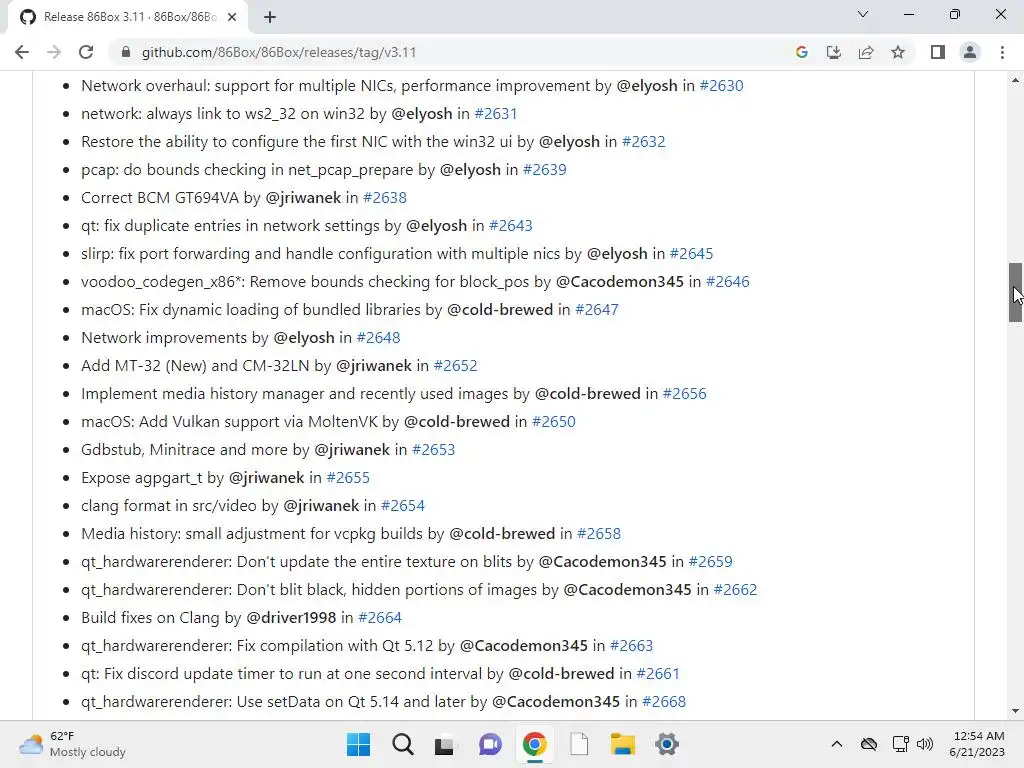This screenshot has width=1024, height=768.
Task: Open pull request #2654
Action: click(x=403, y=505)
